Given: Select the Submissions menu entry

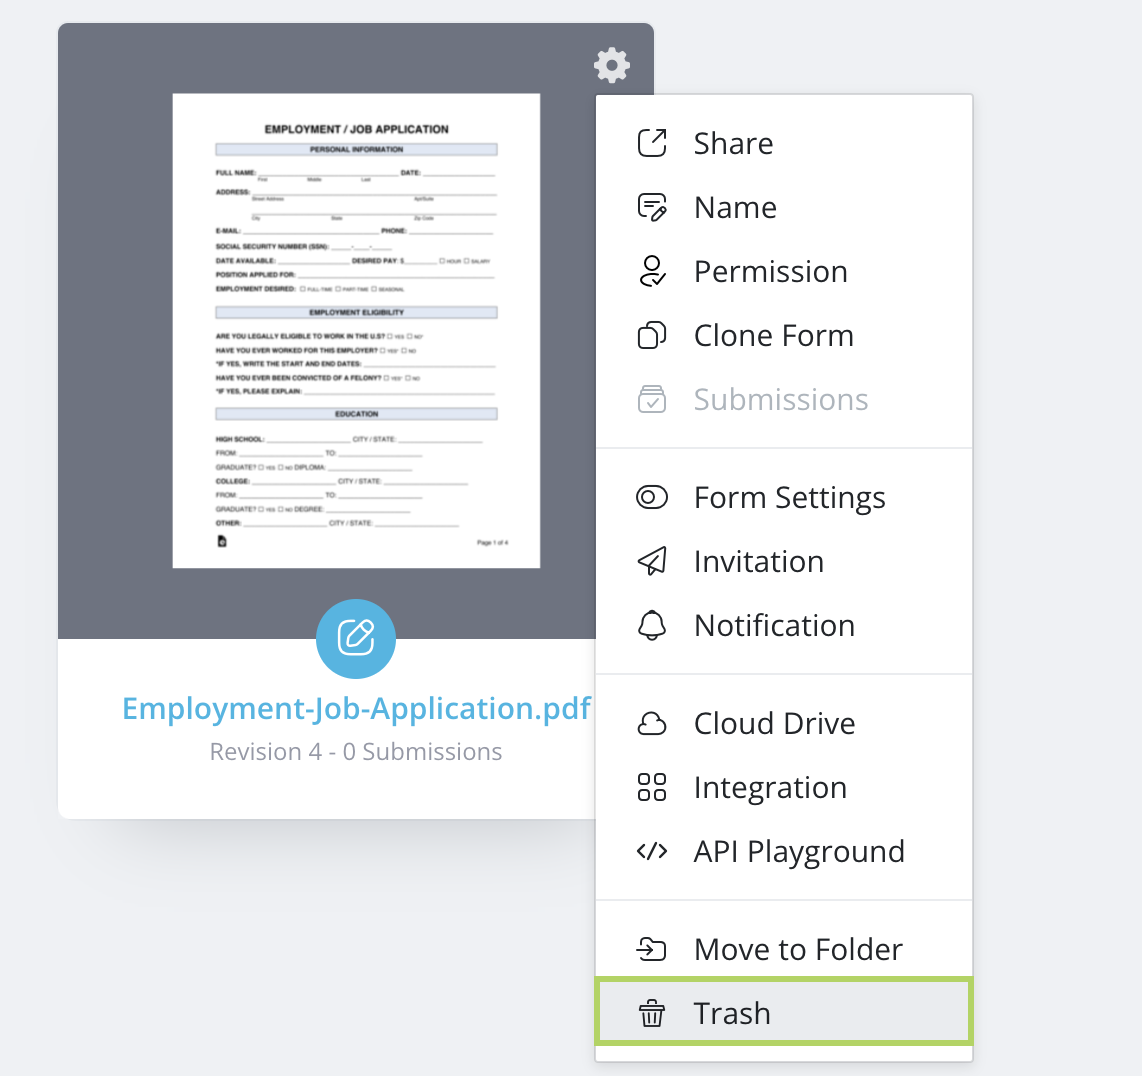Looking at the screenshot, I should [x=781, y=399].
